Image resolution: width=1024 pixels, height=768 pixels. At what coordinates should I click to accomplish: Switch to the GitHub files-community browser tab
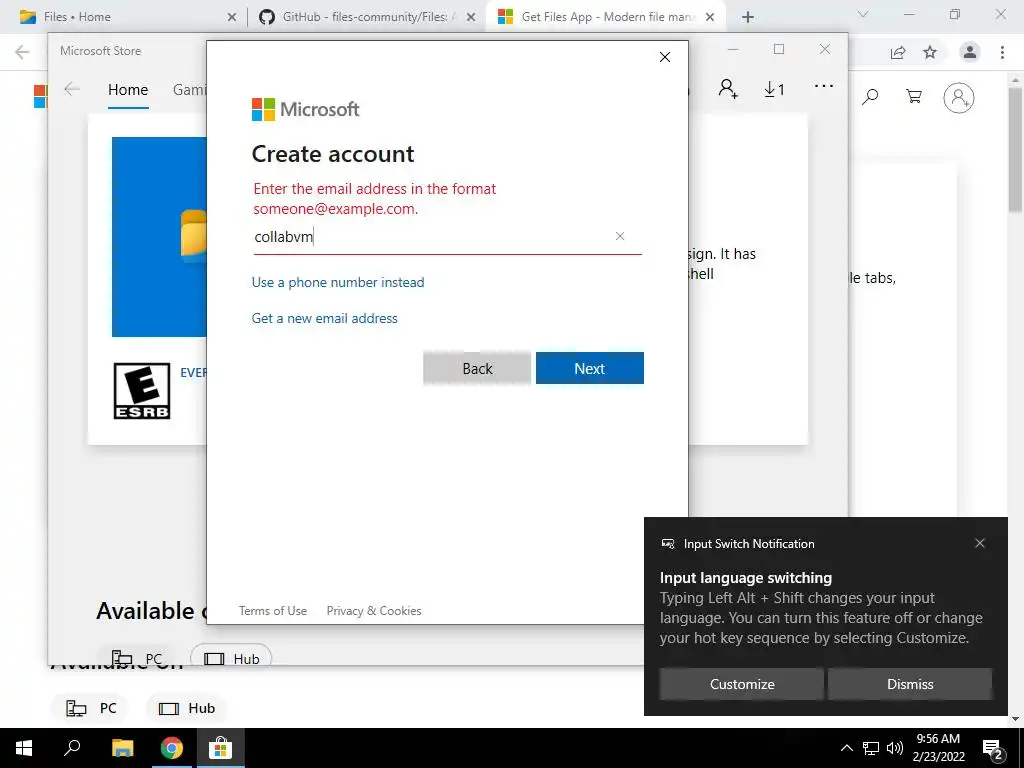tap(364, 17)
